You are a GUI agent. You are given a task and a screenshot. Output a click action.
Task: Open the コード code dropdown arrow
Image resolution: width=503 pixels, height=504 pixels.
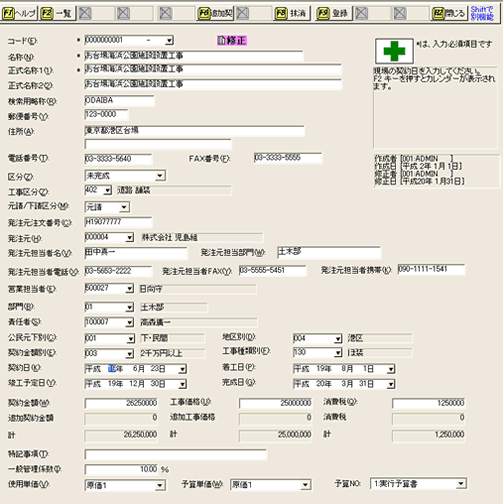(x=169, y=41)
